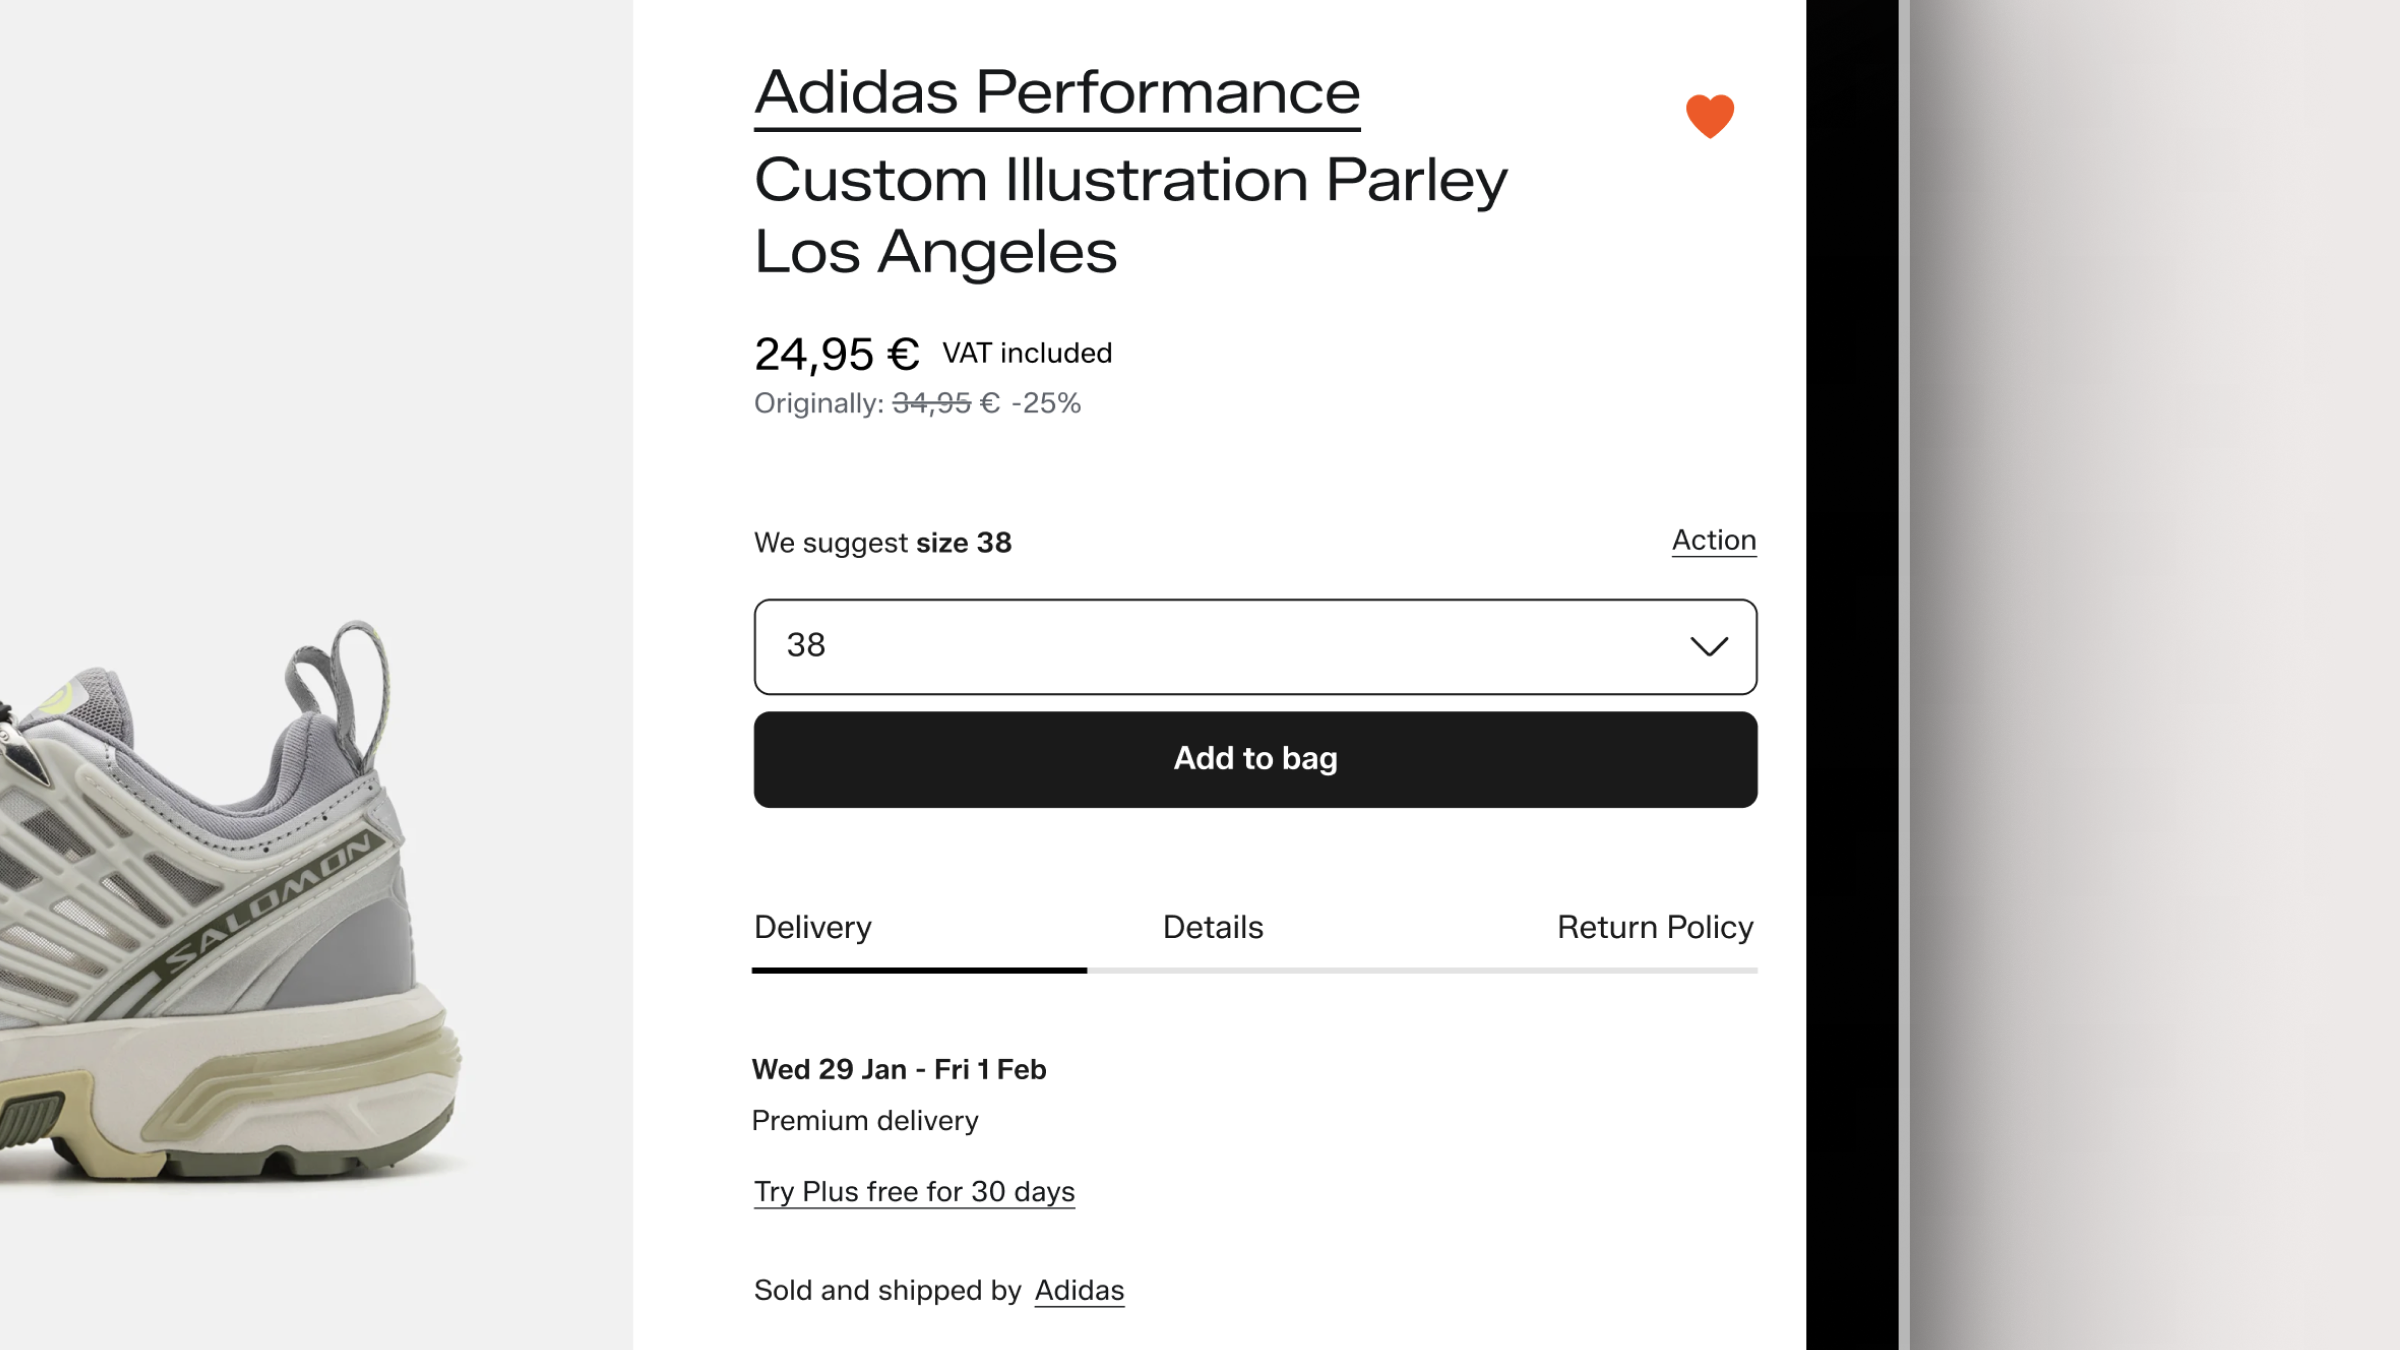Open the Action link beside size suggestion

point(1713,541)
